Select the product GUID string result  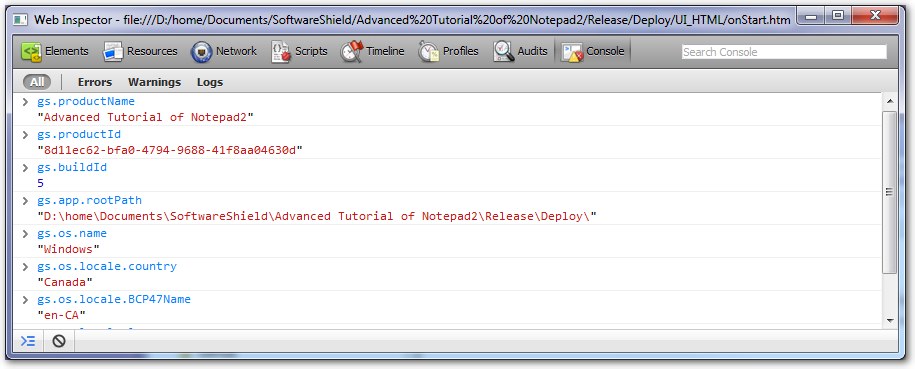click(x=170, y=150)
